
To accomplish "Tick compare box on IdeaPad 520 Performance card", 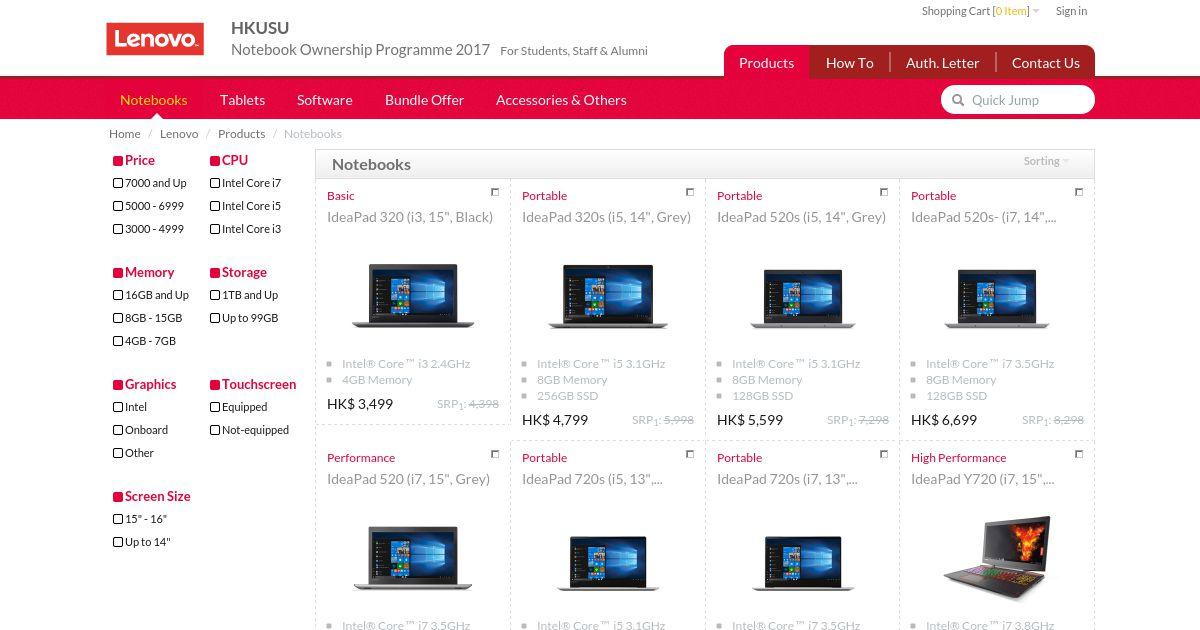I will pyautogui.click(x=495, y=454).
